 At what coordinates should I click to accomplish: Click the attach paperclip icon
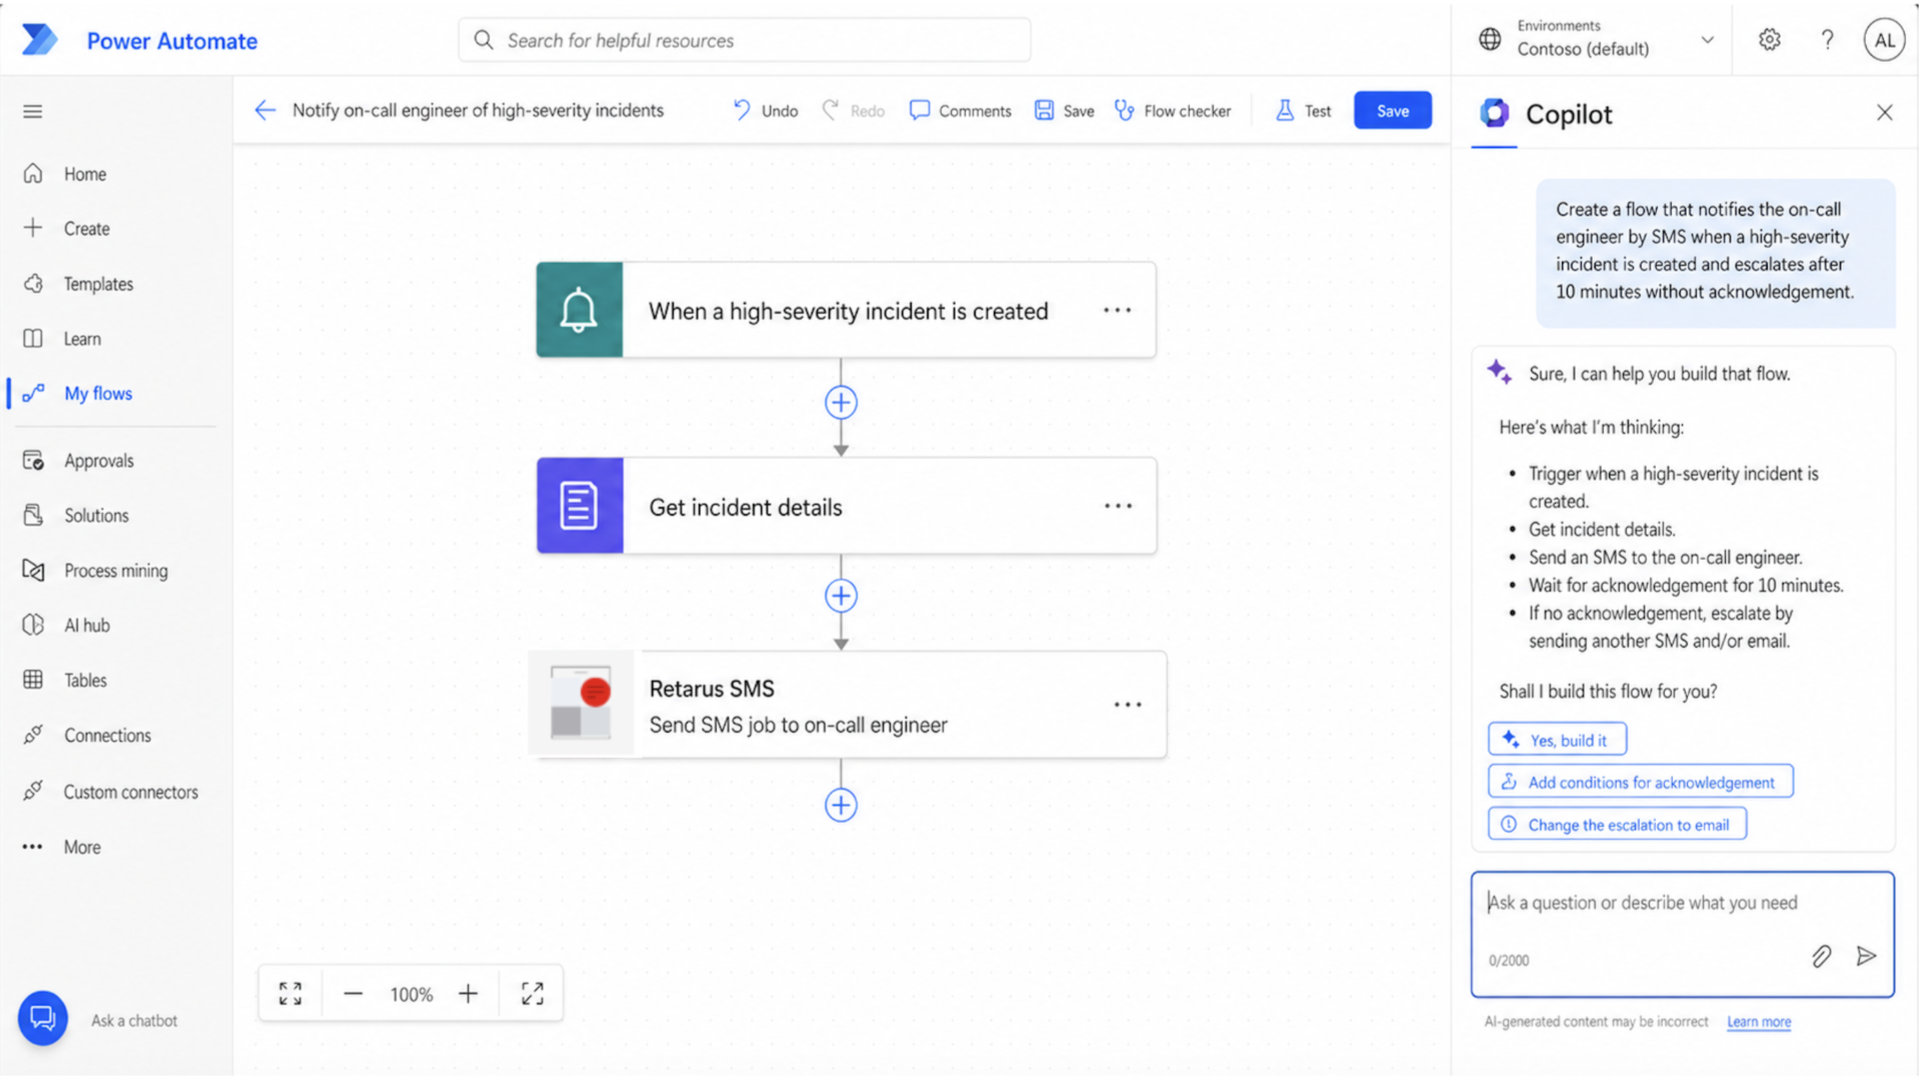coord(1821,957)
